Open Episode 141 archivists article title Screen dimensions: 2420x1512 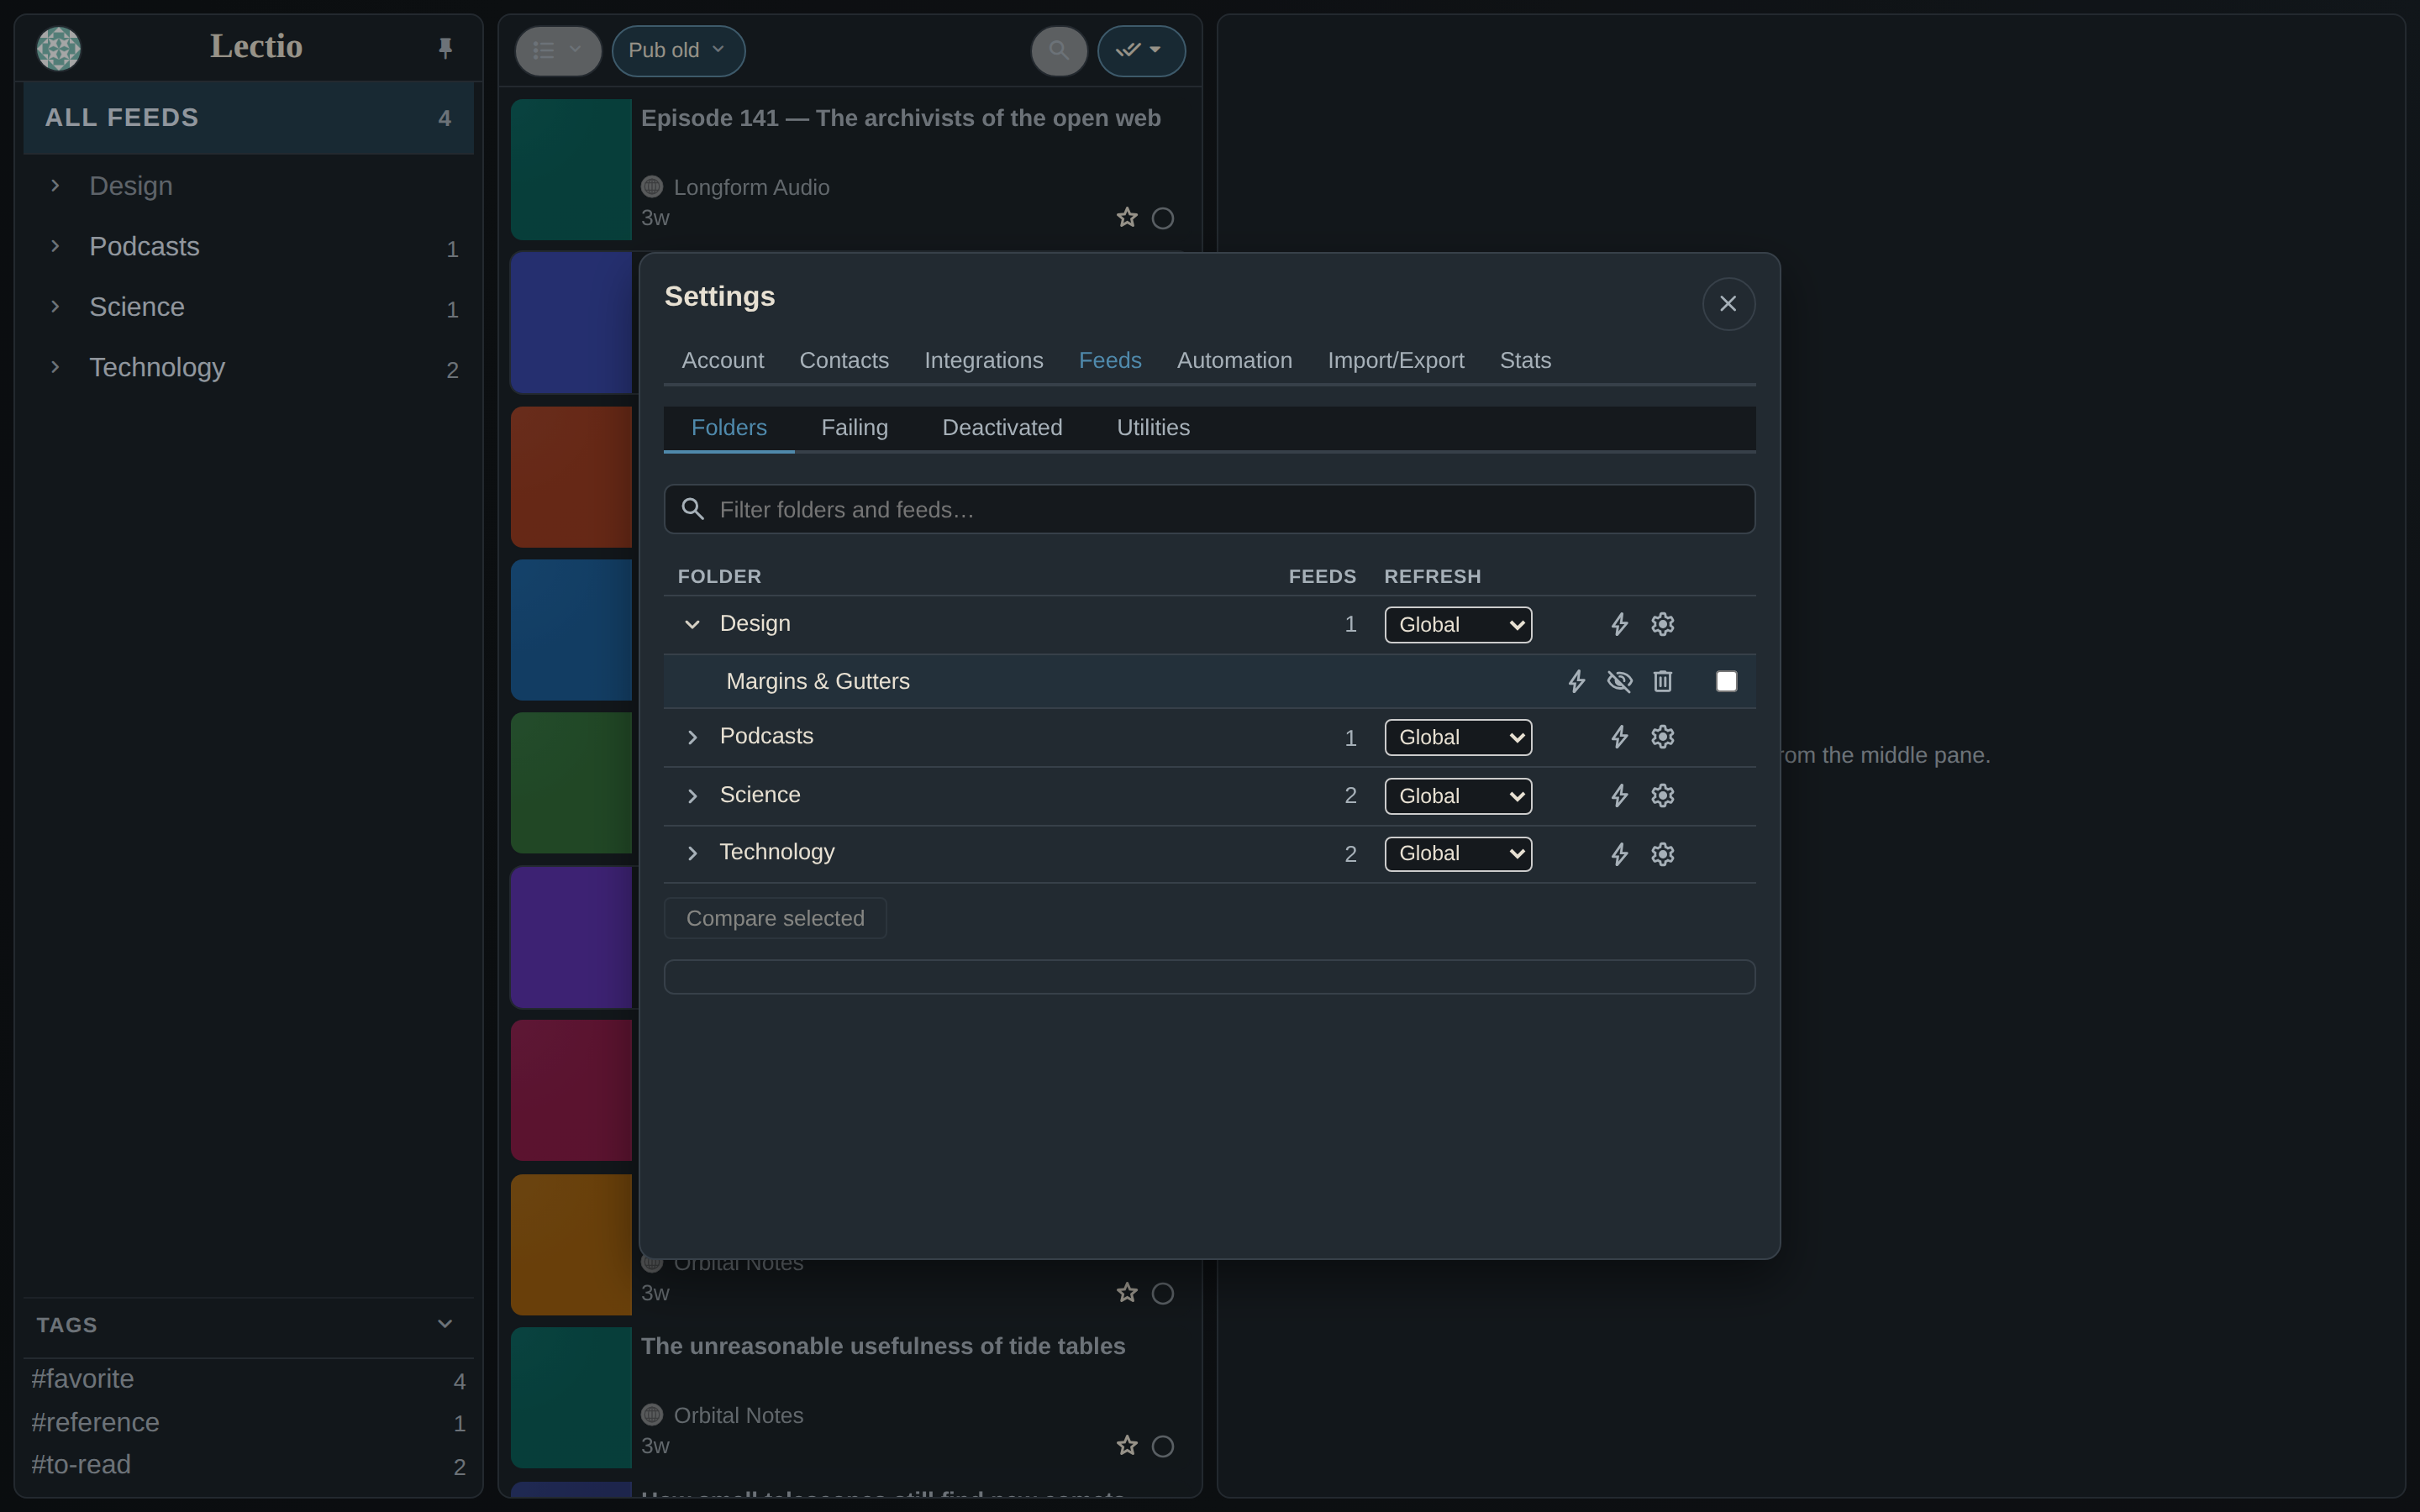(900, 118)
